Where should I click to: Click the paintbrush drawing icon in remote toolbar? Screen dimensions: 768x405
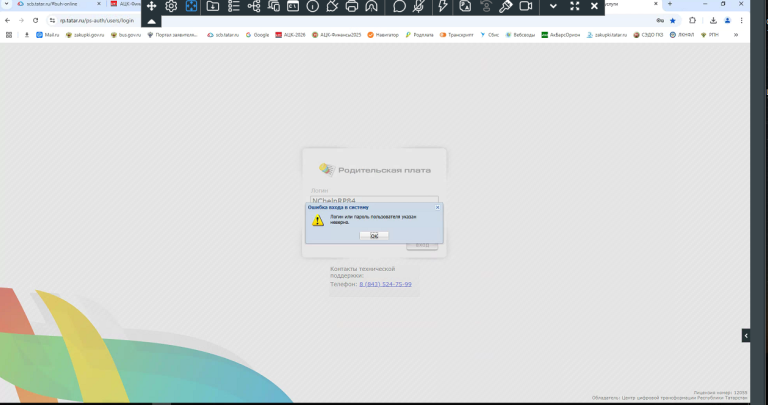tap(505, 6)
